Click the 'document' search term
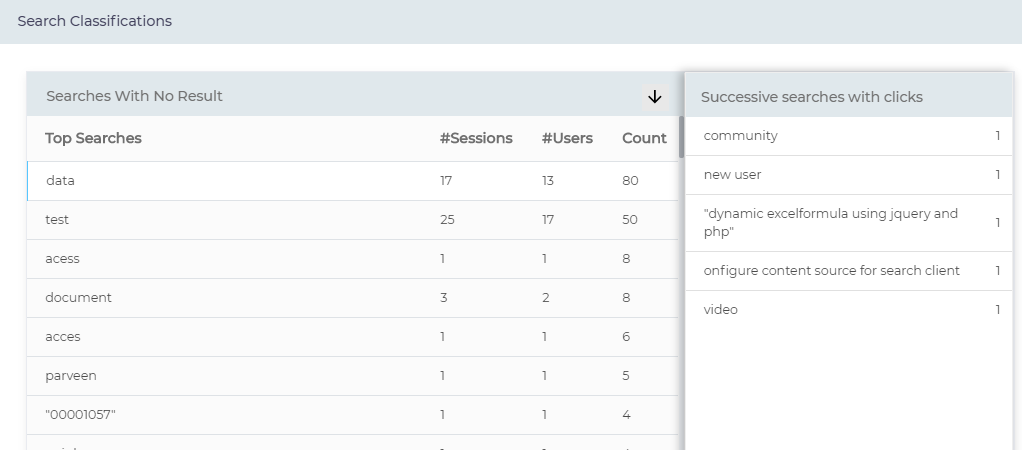 pyautogui.click(x=78, y=297)
